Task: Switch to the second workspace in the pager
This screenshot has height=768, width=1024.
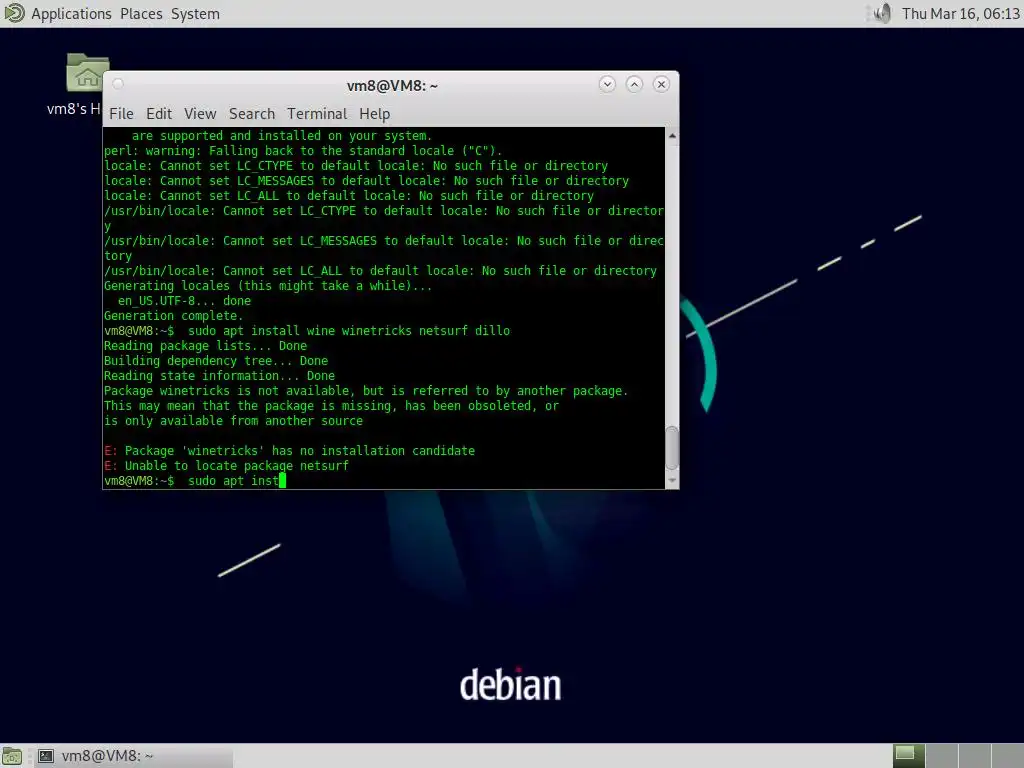Action: point(942,756)
